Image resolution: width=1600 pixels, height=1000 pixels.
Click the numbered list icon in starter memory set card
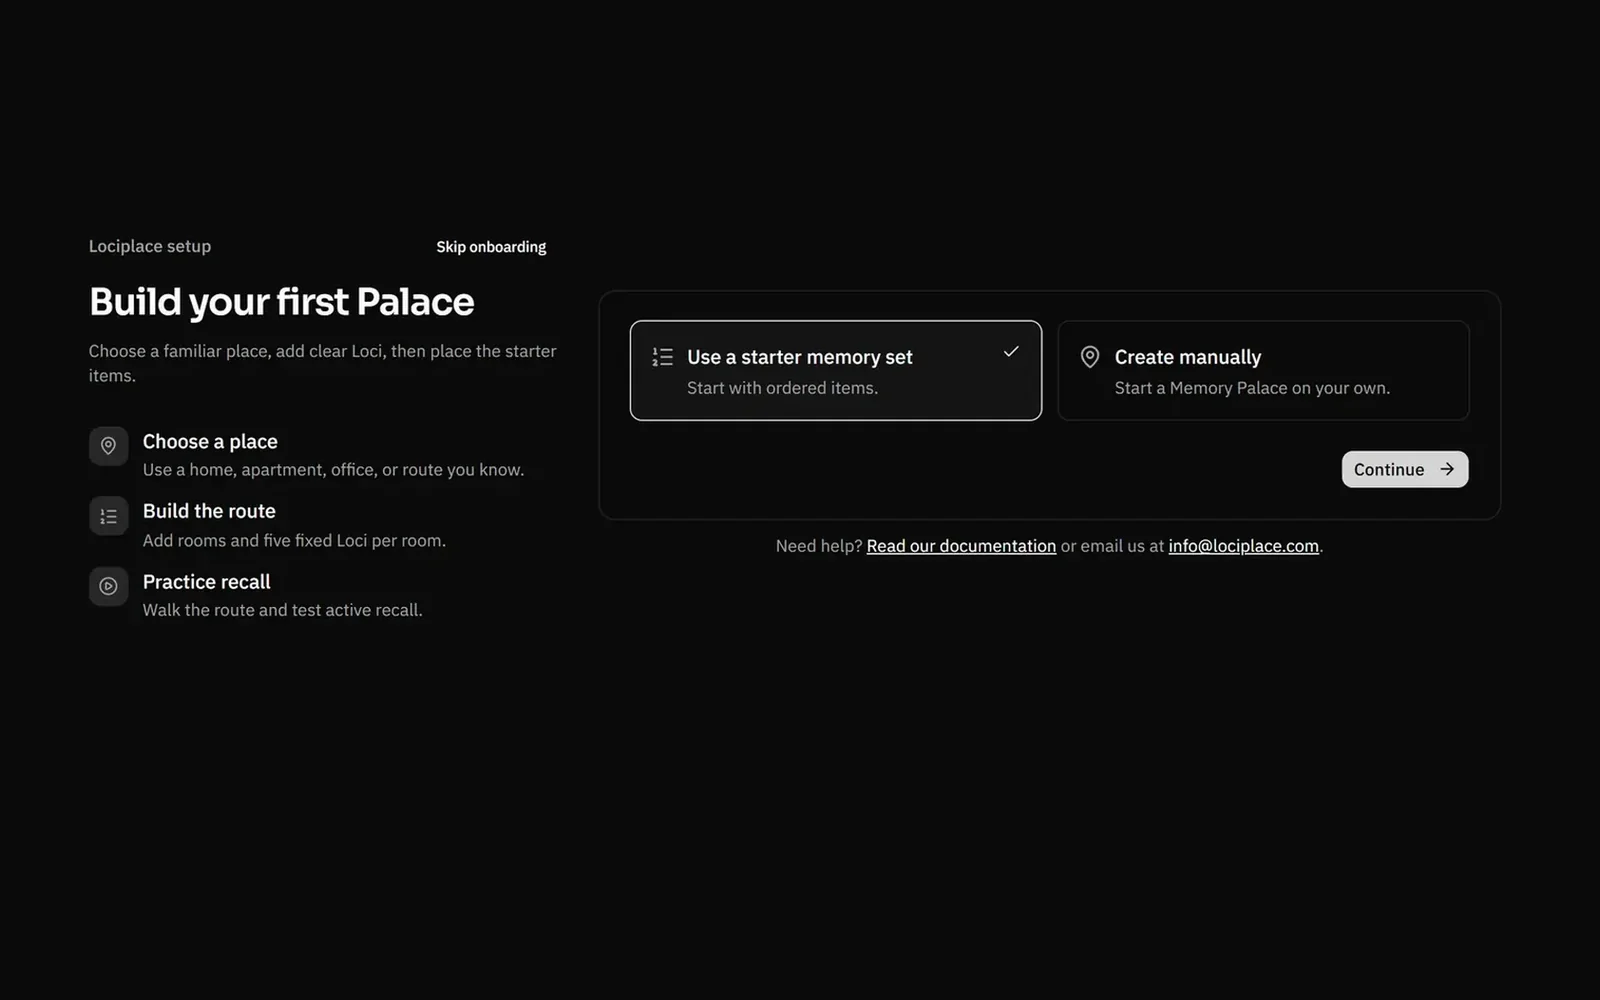point(663,357)
